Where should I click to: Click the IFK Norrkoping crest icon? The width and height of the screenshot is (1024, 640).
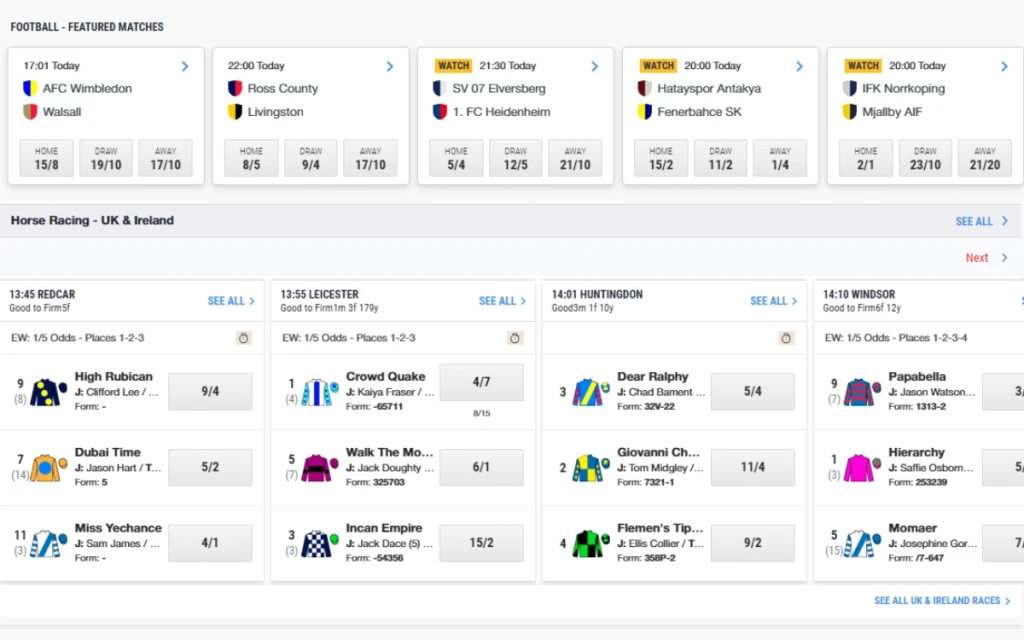850,88
